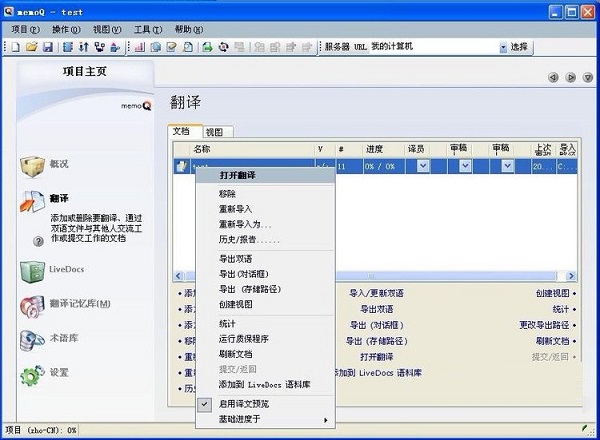The image size is (600, 440).
Task: Open the 术语库 term base icon
Action: point(32,340)
